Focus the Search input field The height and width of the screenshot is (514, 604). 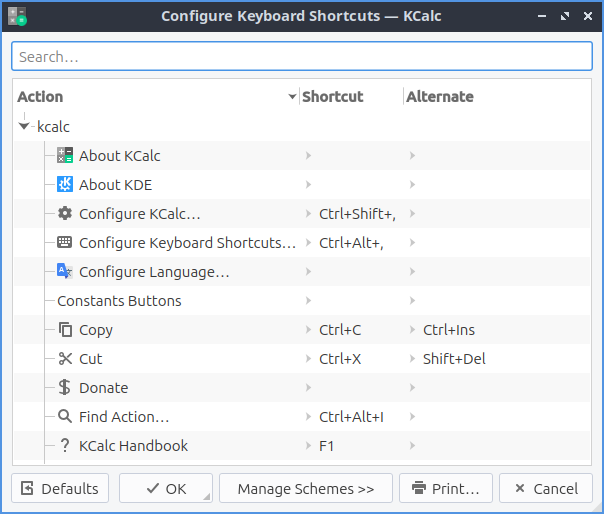click(302, 57)
